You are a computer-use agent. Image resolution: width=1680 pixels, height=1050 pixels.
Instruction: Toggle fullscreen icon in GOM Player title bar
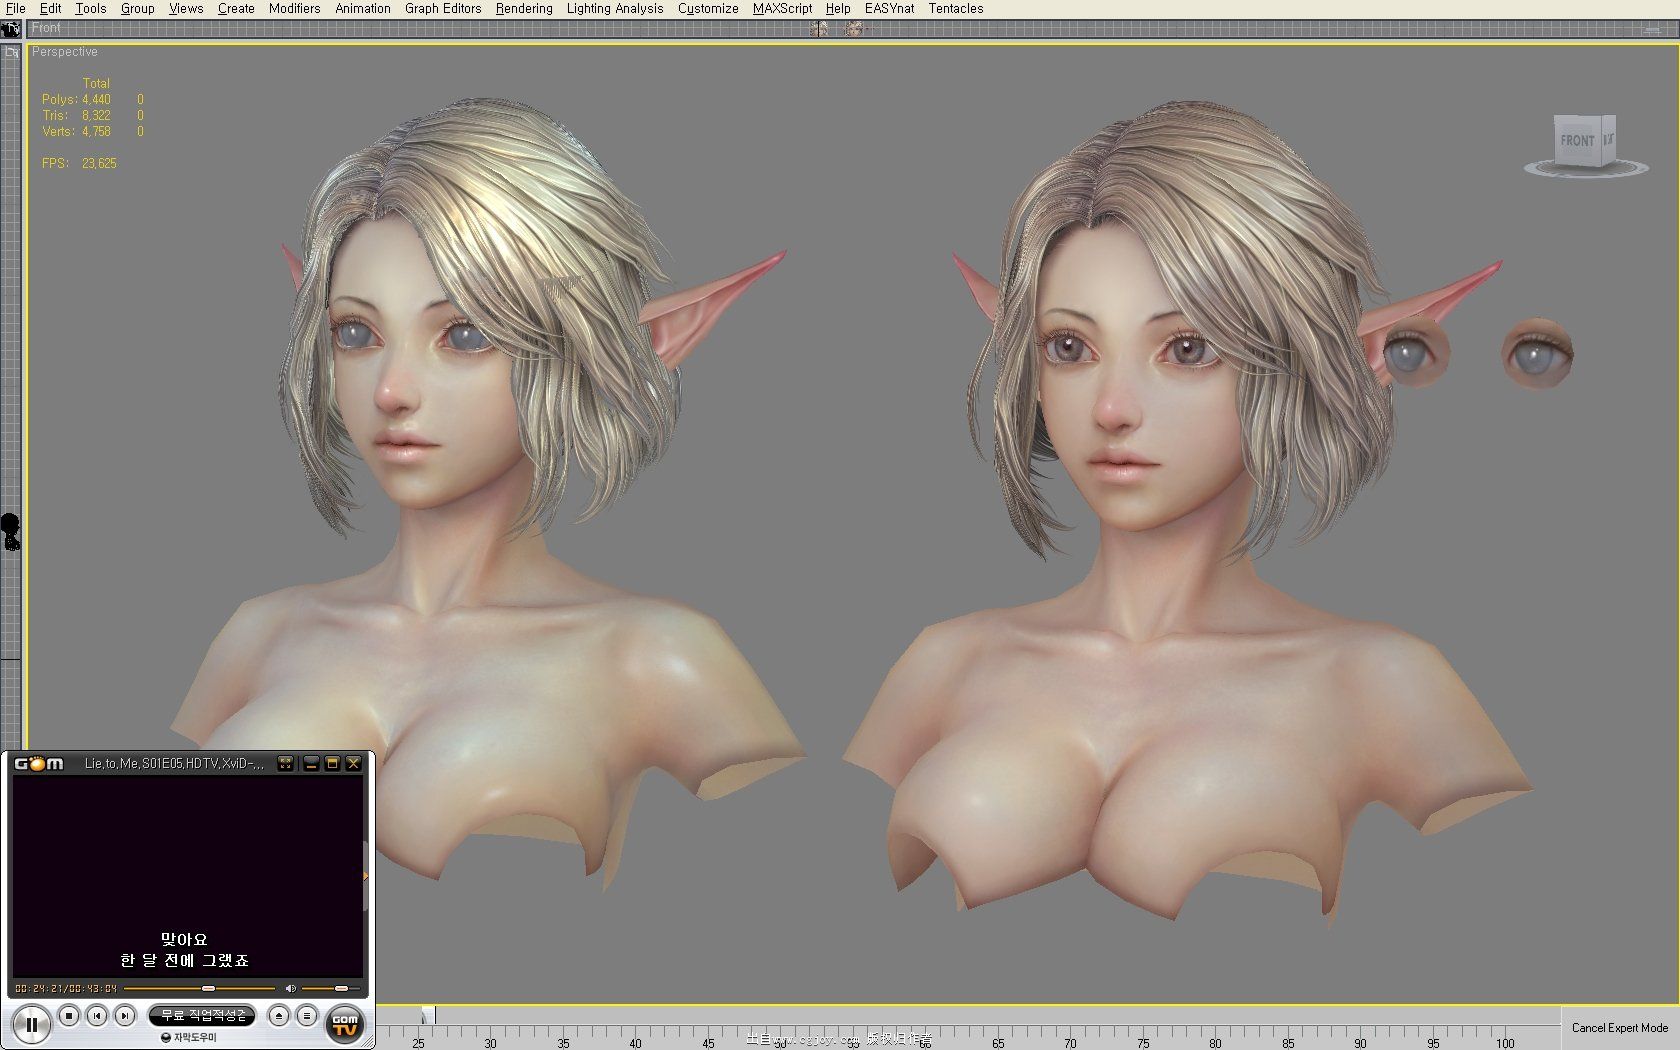(285, 764)
